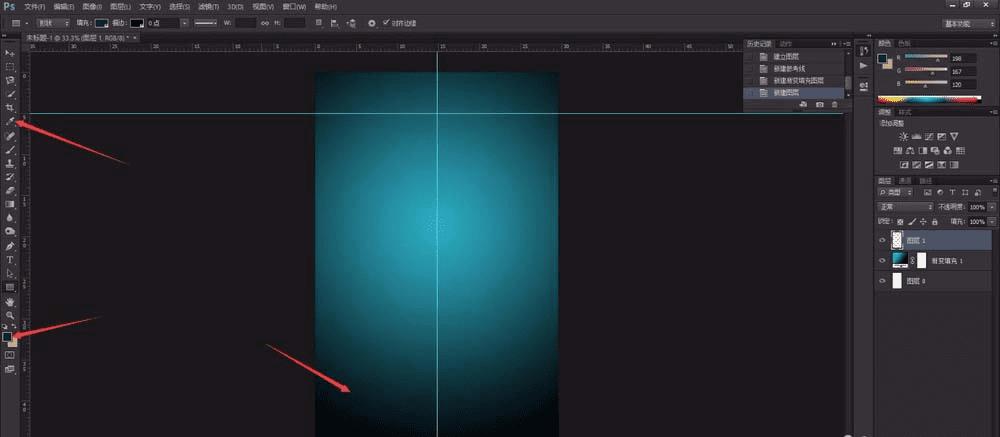The width and height of the screenshot is (1000, 437).
Task: Open the 图层(L) menu
Action: [x=120, y=6]
